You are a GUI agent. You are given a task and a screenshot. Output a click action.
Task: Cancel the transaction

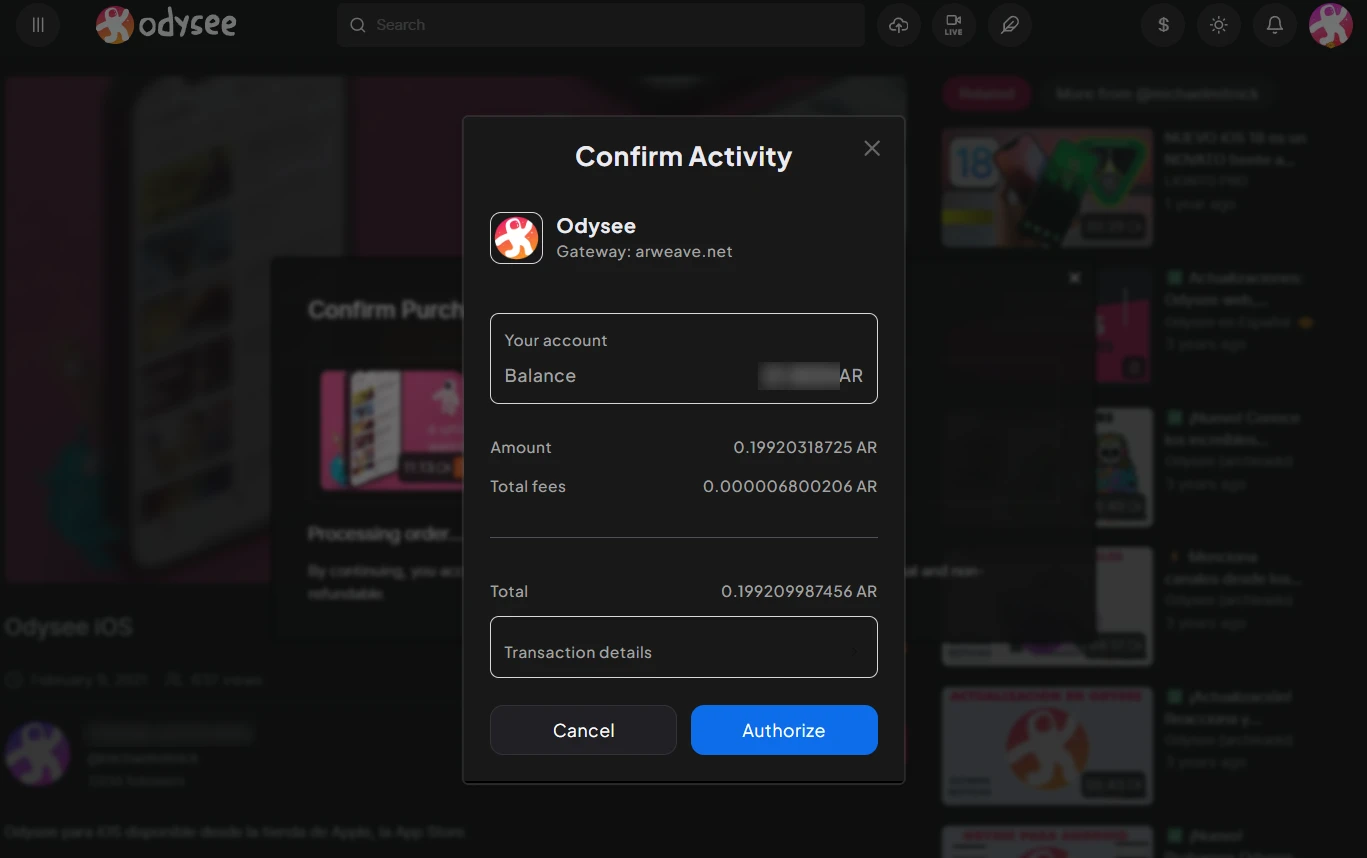[583, 730]
